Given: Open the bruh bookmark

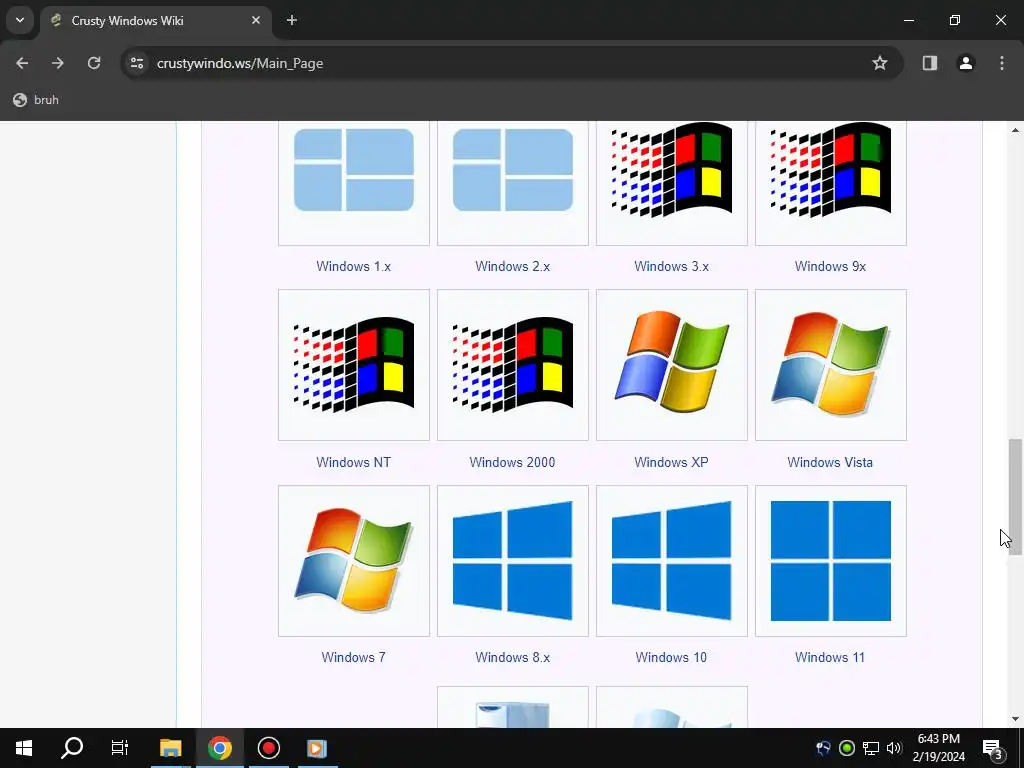Looking at the screenshot, I should (x=37, y=100).
